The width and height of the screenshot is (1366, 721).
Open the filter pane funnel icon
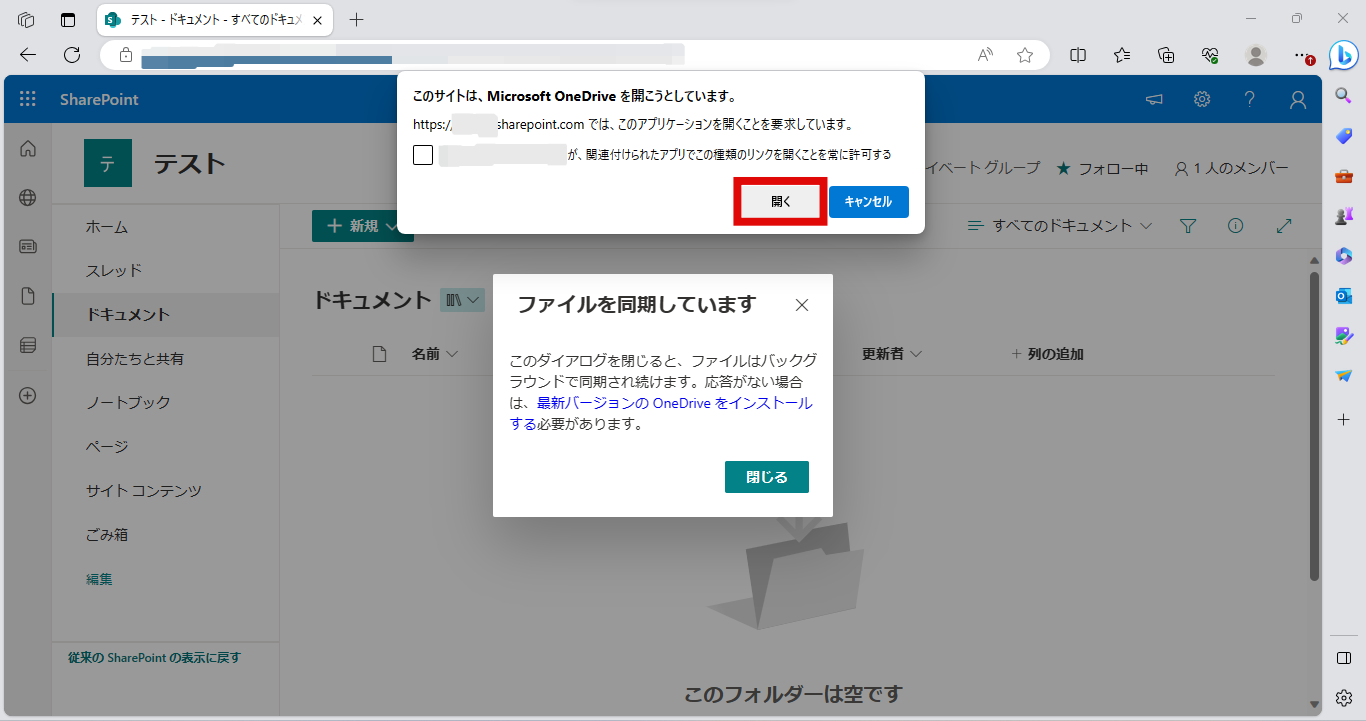tap(1188, 226)
